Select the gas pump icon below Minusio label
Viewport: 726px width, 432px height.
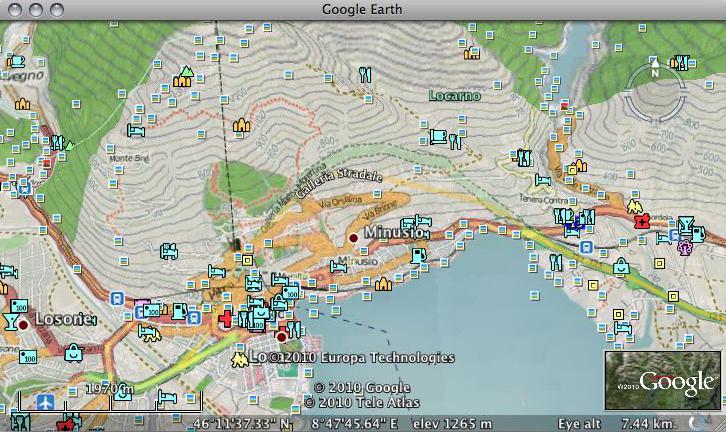coord(419,256)
